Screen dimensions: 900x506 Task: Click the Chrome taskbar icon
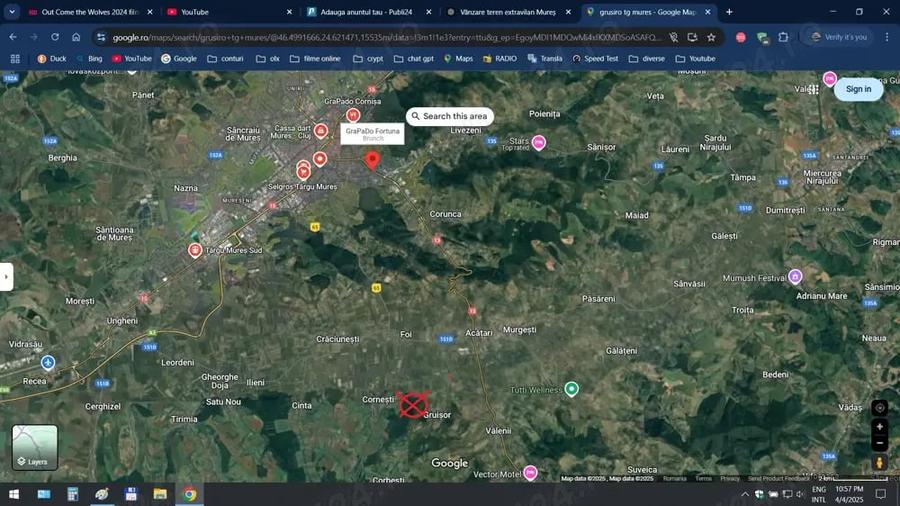[189, 494]
